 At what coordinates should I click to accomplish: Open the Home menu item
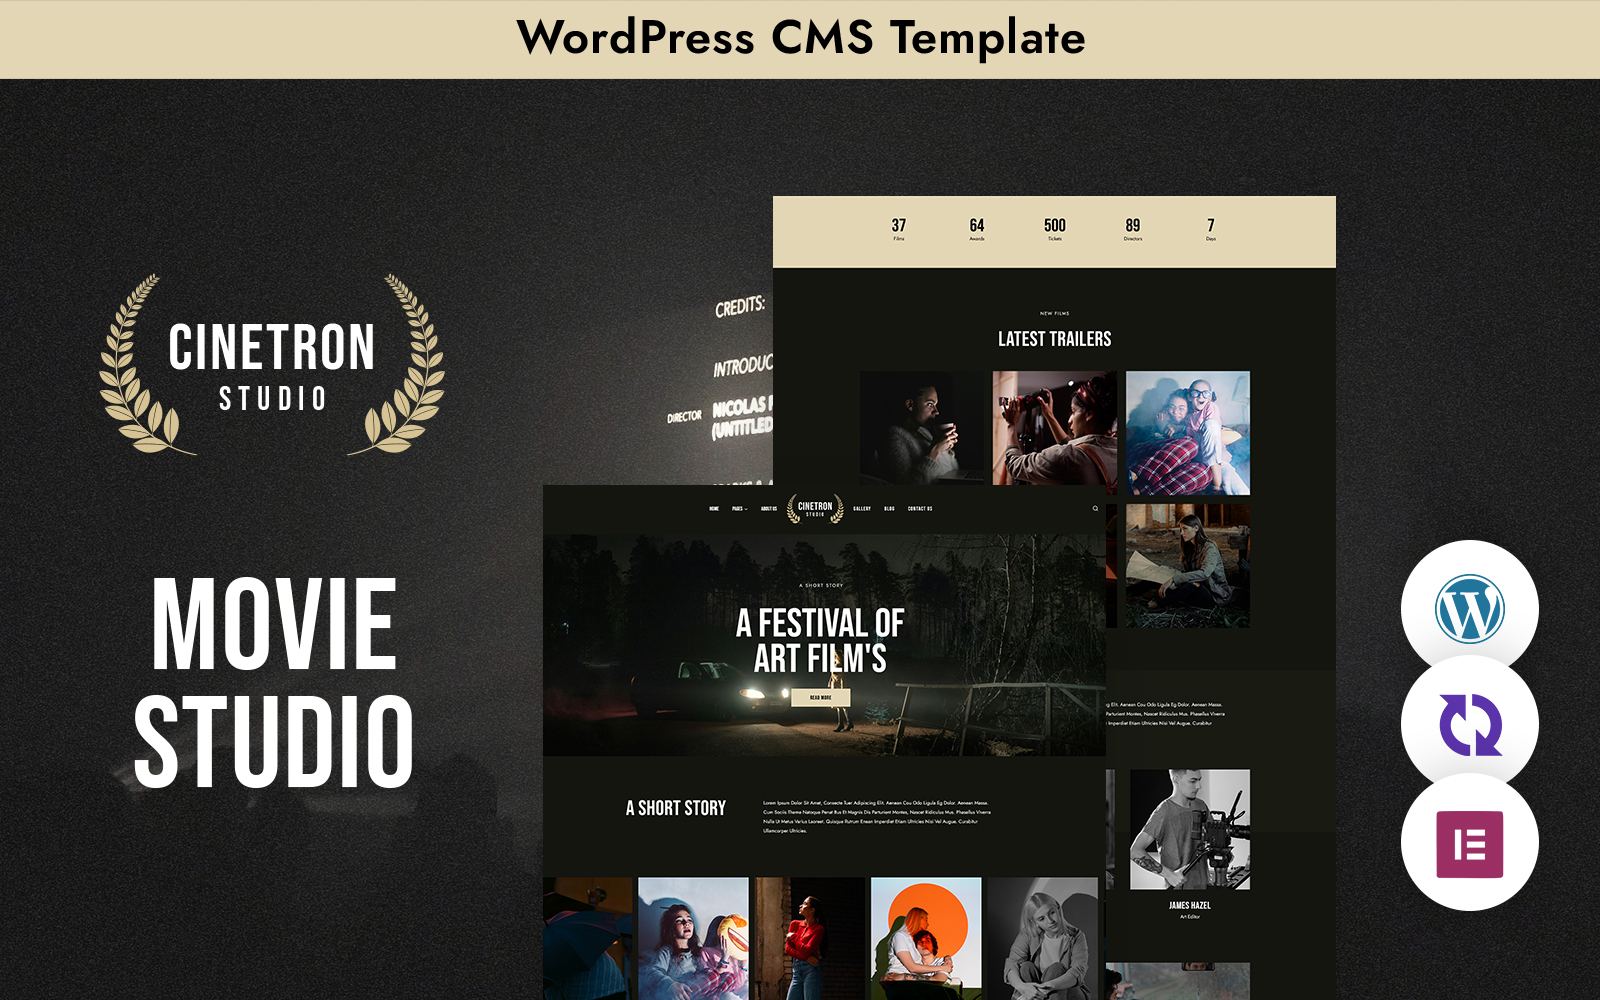point(714,509)
